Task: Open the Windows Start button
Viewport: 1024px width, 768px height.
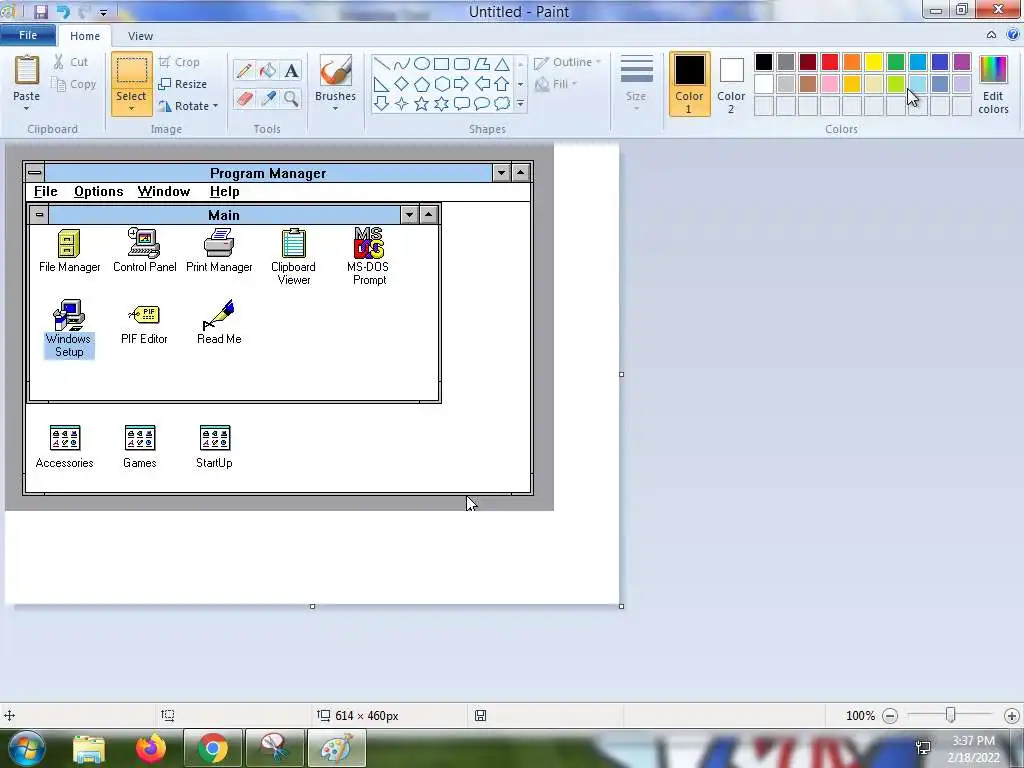Action: 26,748
